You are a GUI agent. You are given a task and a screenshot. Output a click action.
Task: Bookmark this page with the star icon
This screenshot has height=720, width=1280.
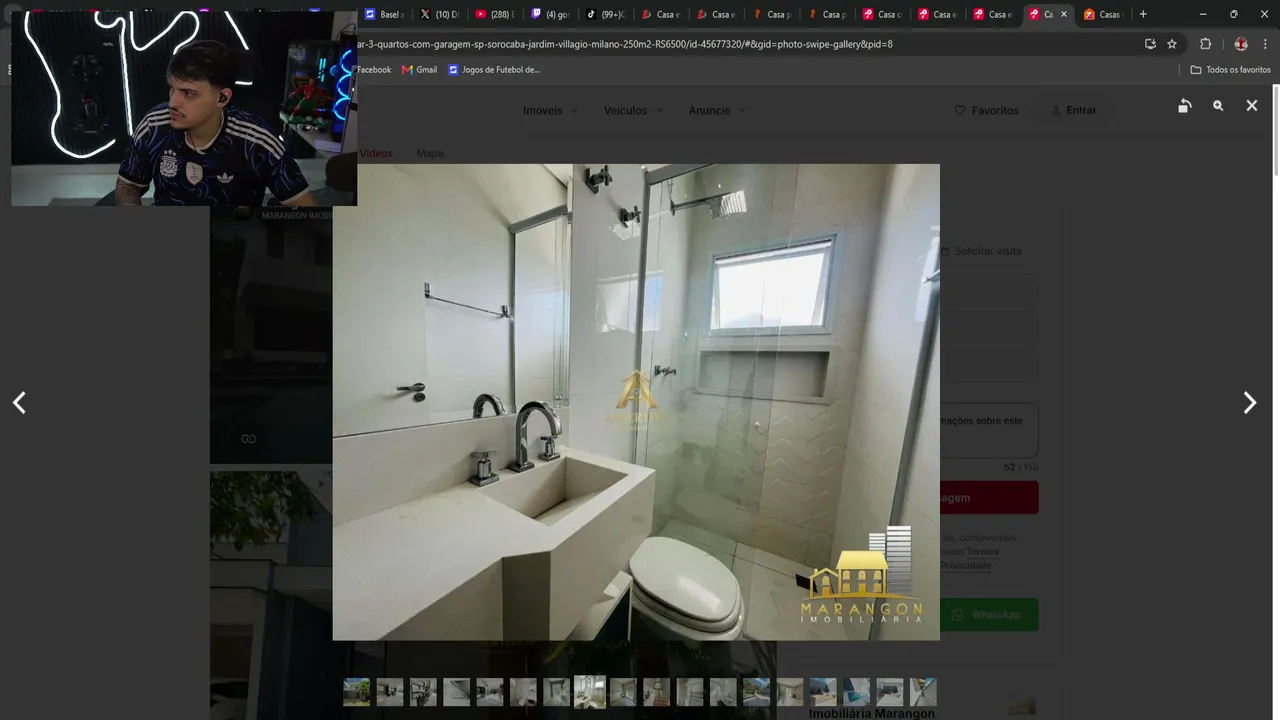[x=1172, y=44]
